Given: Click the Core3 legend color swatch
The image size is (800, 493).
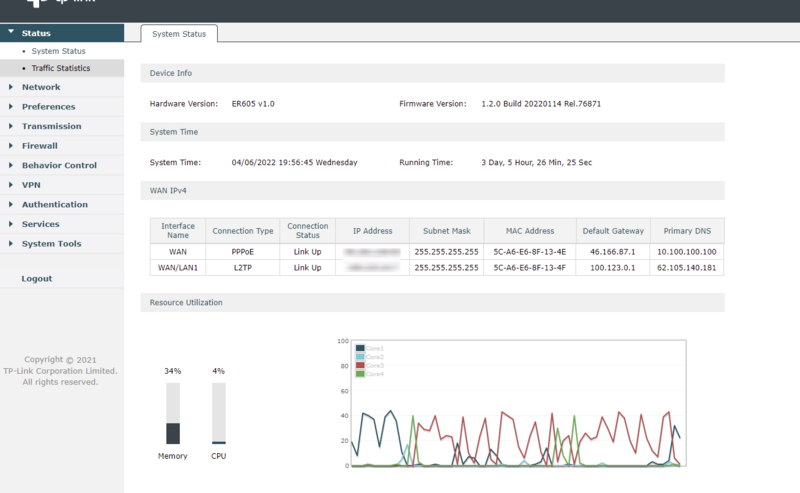Looking at the screenshot, I should (360, 365).
